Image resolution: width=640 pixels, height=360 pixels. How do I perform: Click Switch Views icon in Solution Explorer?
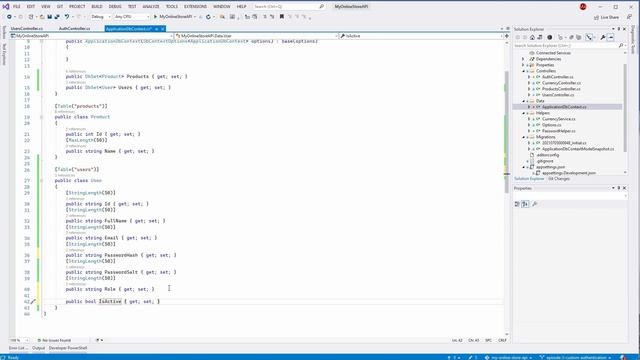pos(540,37)
